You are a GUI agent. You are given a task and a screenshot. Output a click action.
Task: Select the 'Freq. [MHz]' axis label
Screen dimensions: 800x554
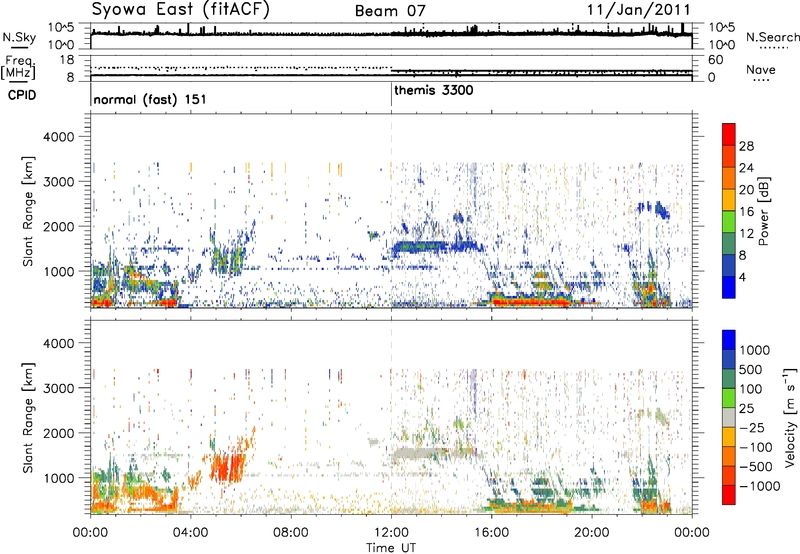click(19, 67)
